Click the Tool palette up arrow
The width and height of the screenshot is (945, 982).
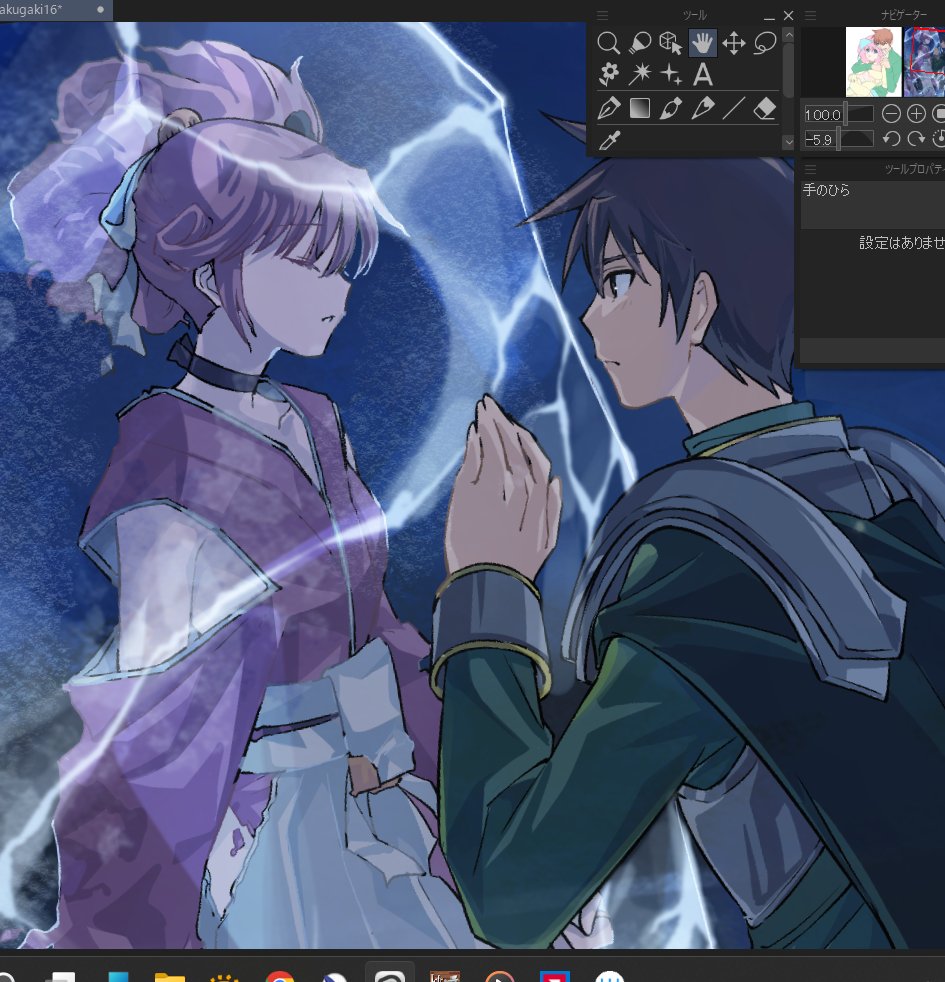coord(788,36)
